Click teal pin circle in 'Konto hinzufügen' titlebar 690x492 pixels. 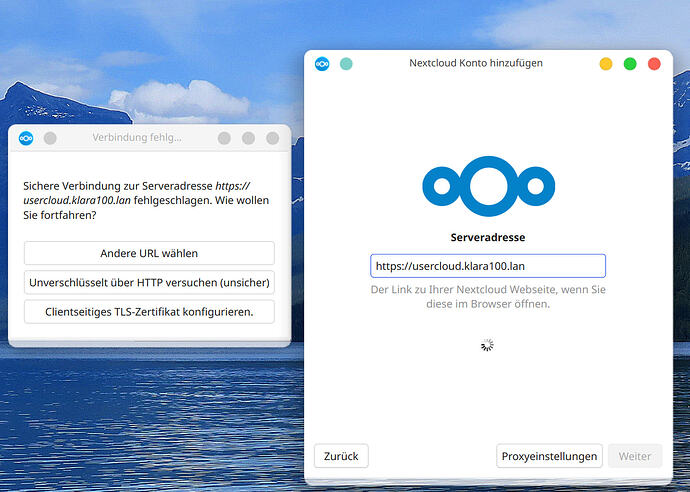[346, 64]
